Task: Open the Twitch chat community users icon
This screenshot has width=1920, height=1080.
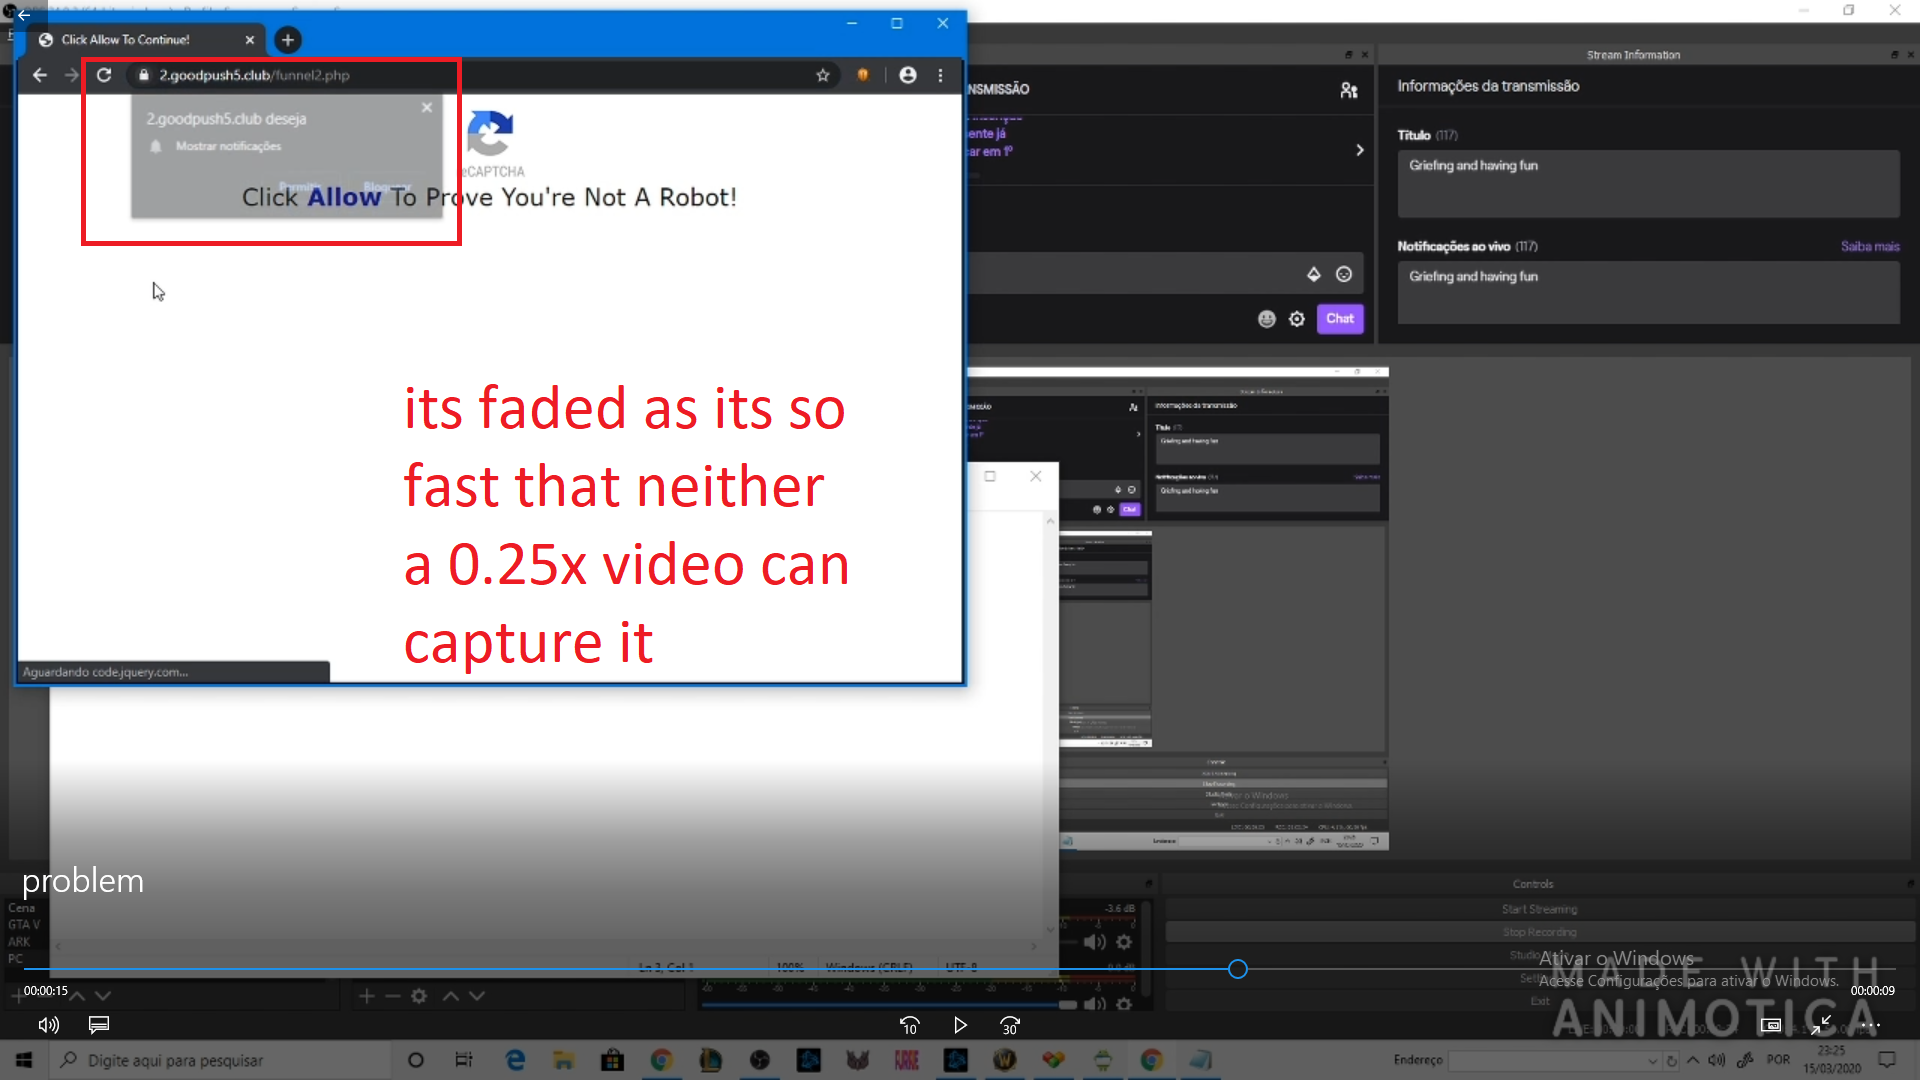Action: (1349, 91)
